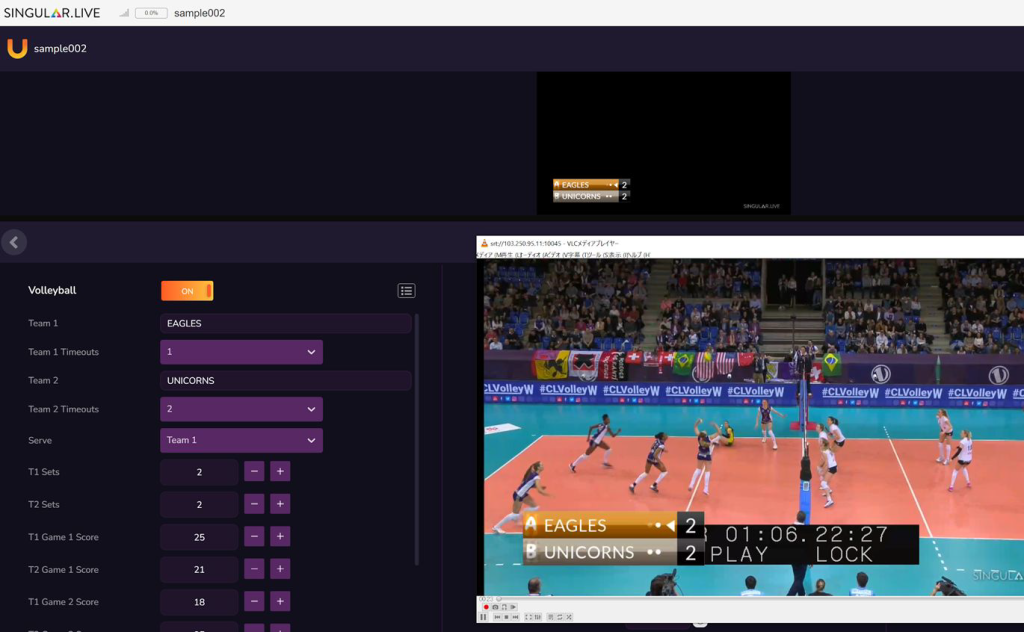
Task: Click the back arrow circle button
Action: [x=14, y=242]
